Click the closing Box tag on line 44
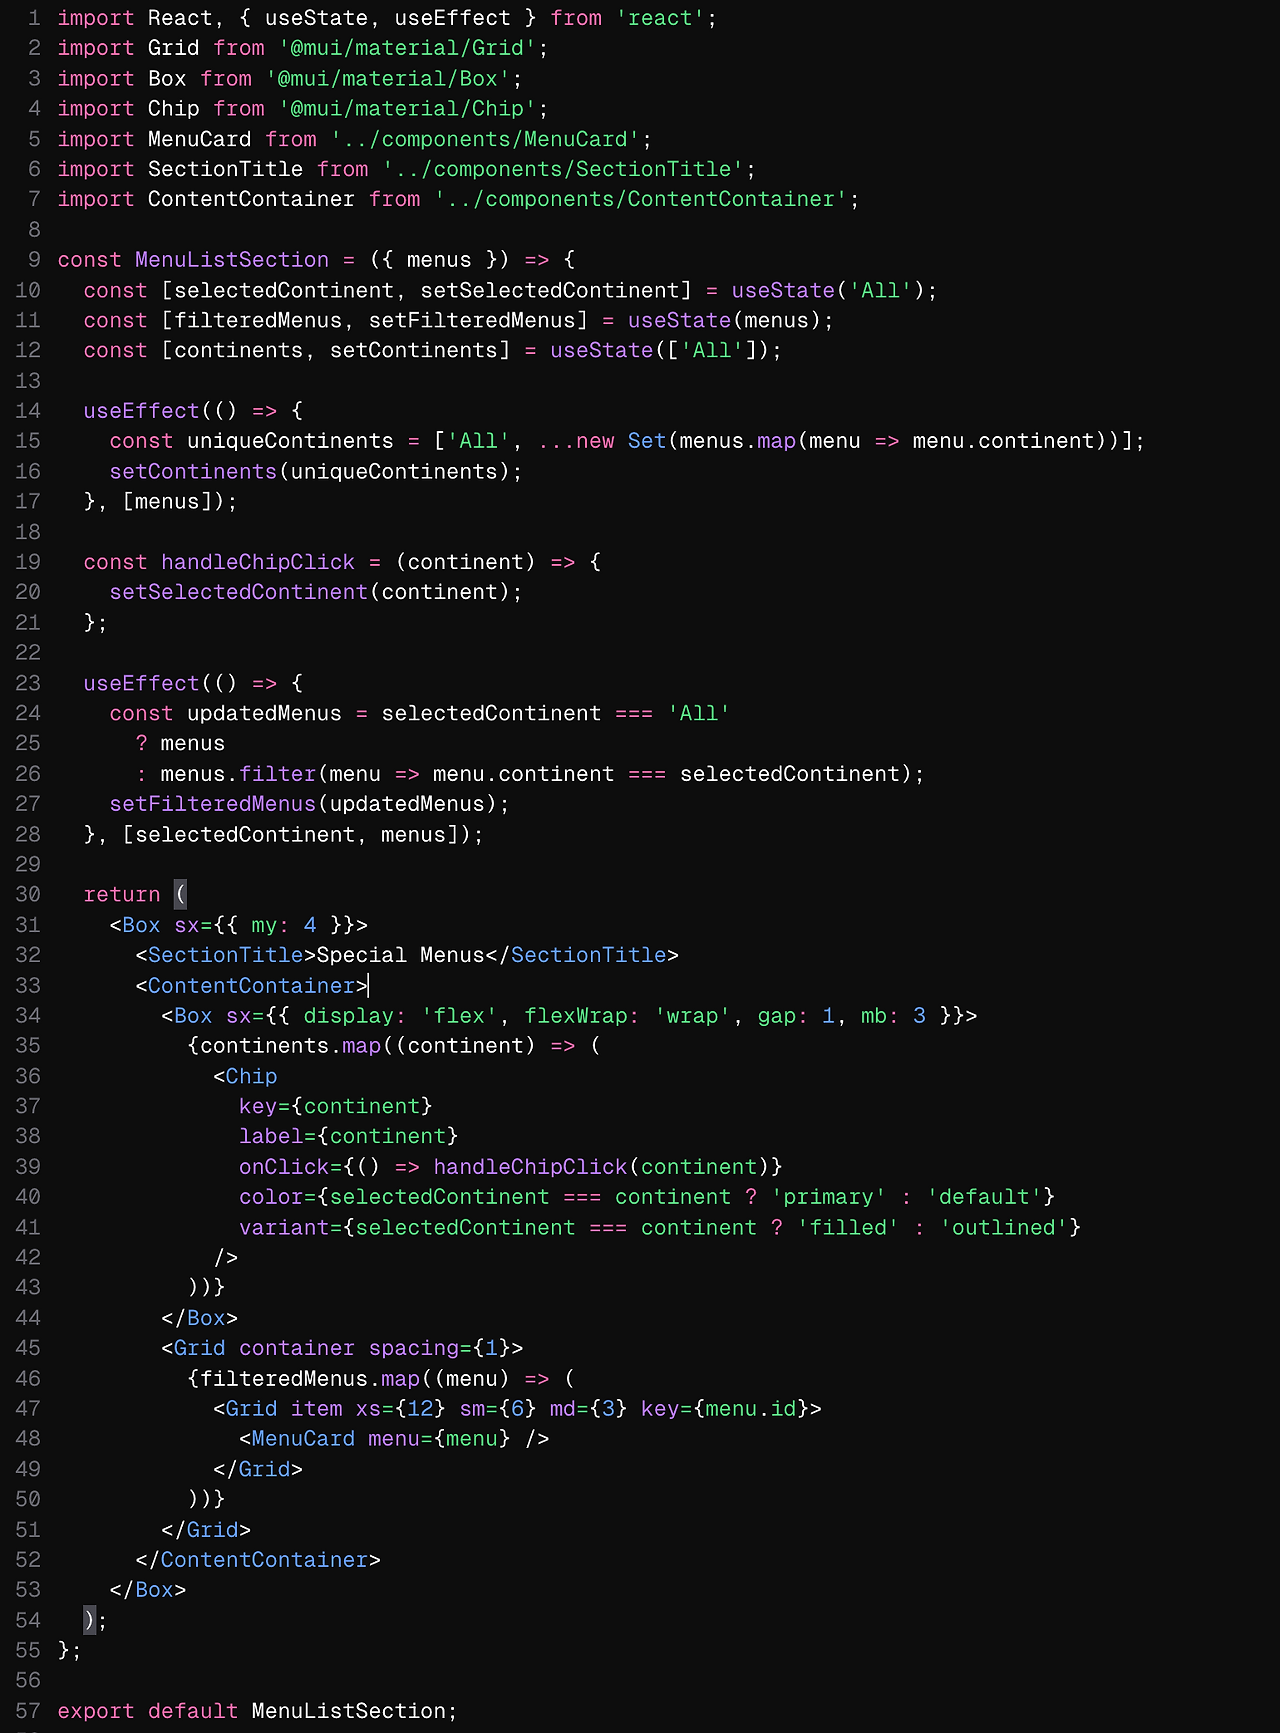This screenshot has width=1280, height=1733. 200,1318
